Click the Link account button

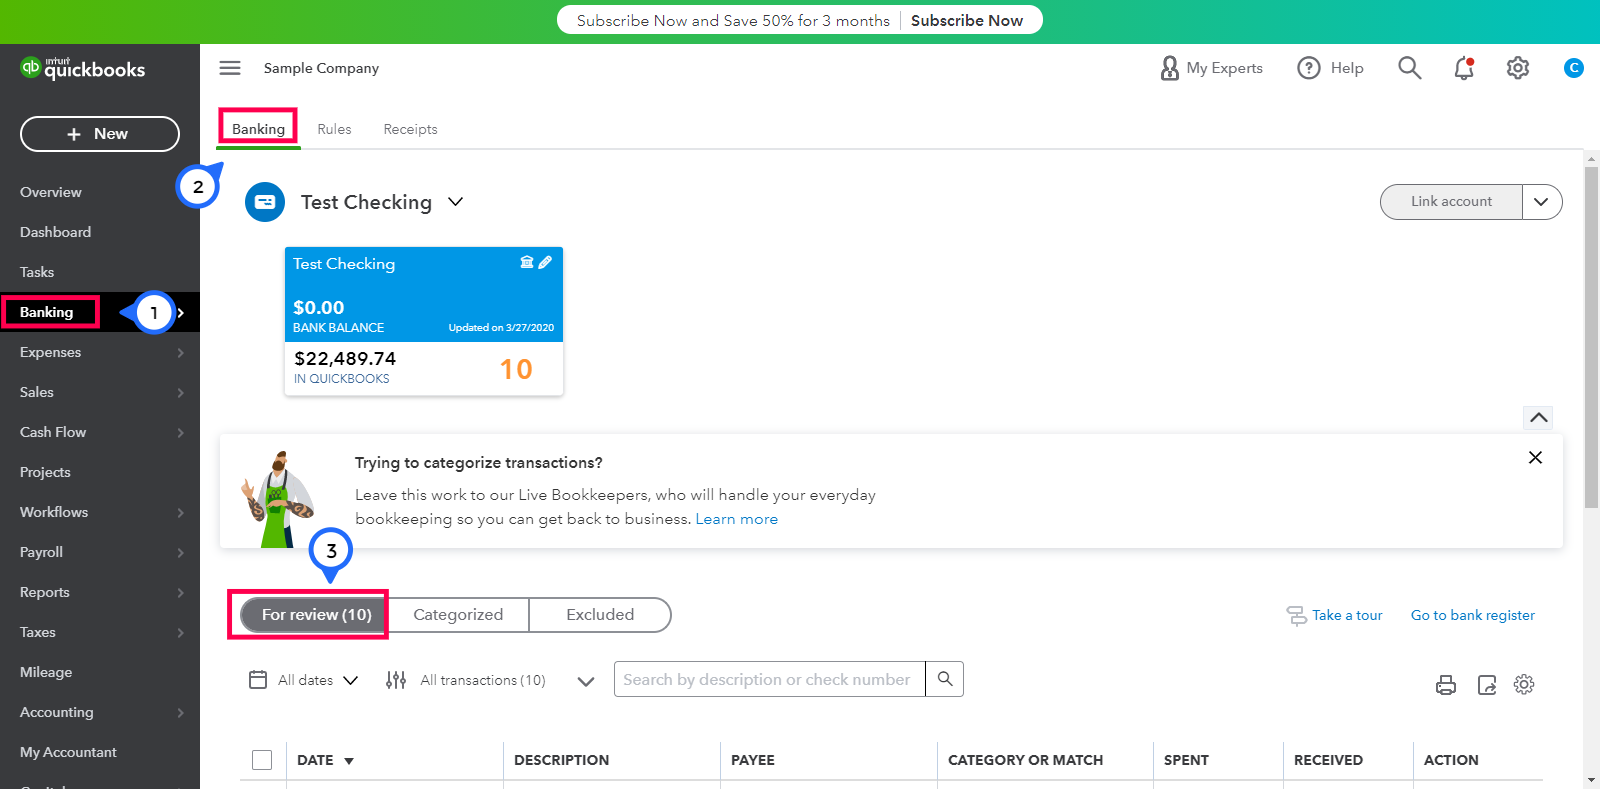(x=1451, y=202)
